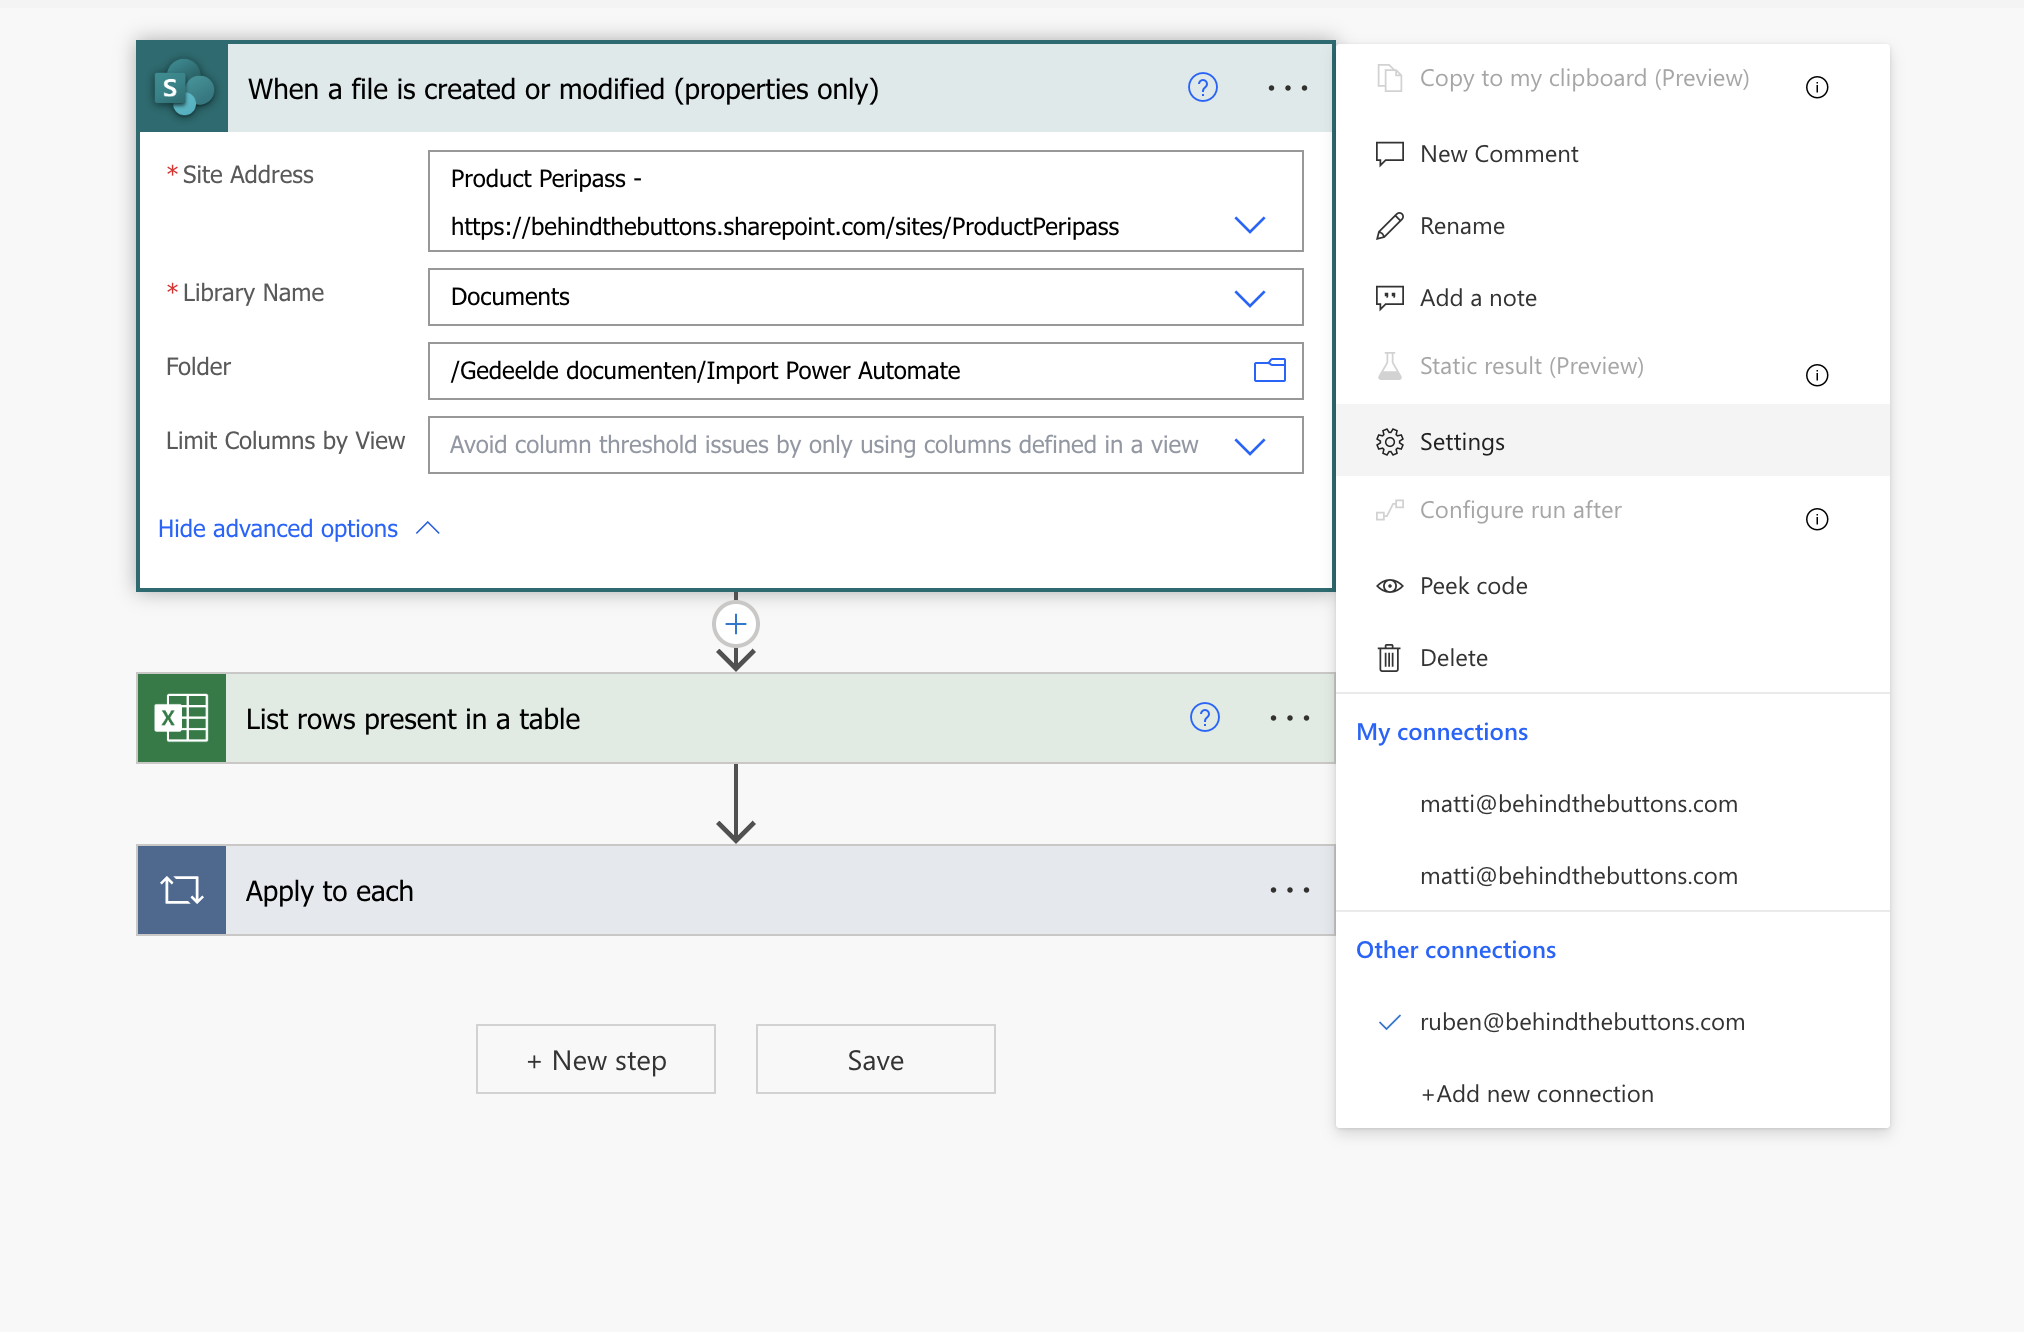This screenshot has height=1332, width=2024.
Task: Click the Documents library name field
Action: coord(866,297)
